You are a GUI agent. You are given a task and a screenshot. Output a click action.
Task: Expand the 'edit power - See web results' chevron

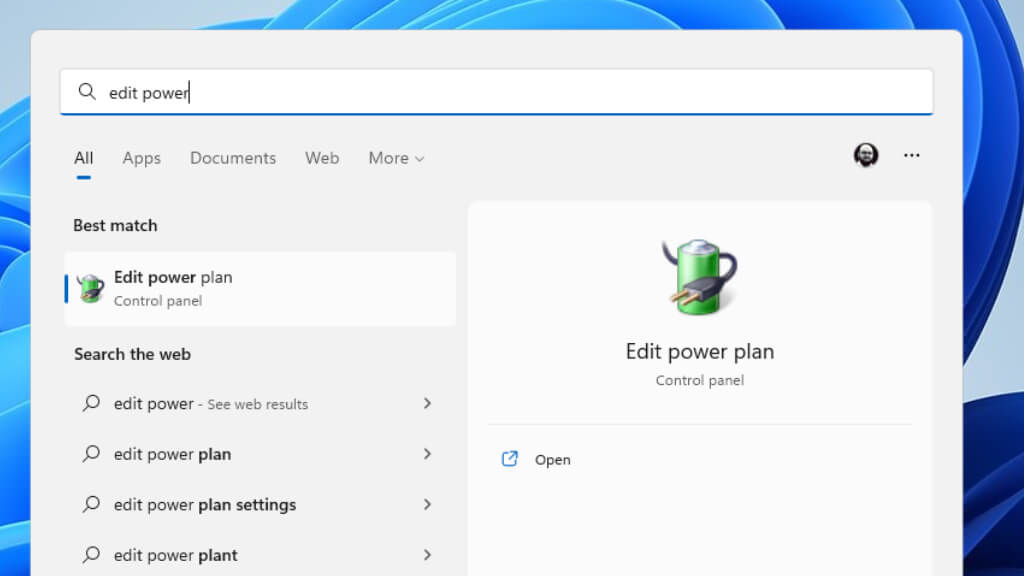coord(427,404)
